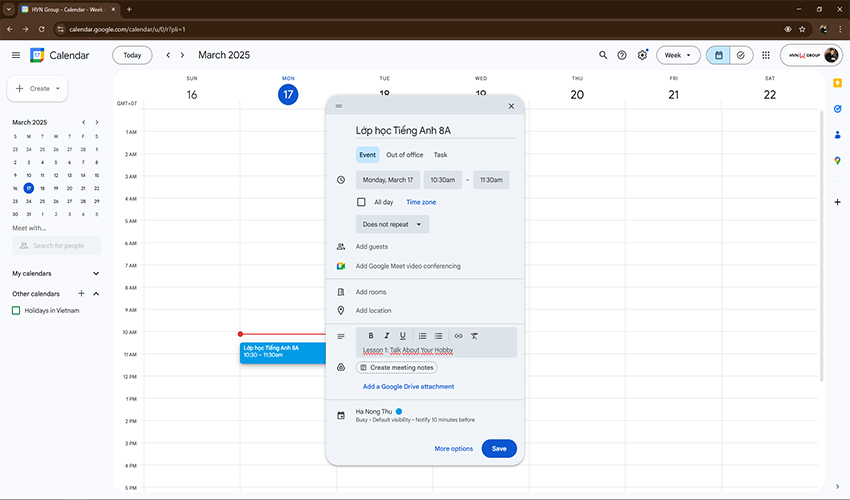Select the Lớp học Tiếng Anh 8A event block
Screen dimensions: 850x500
tap(283, 353)
